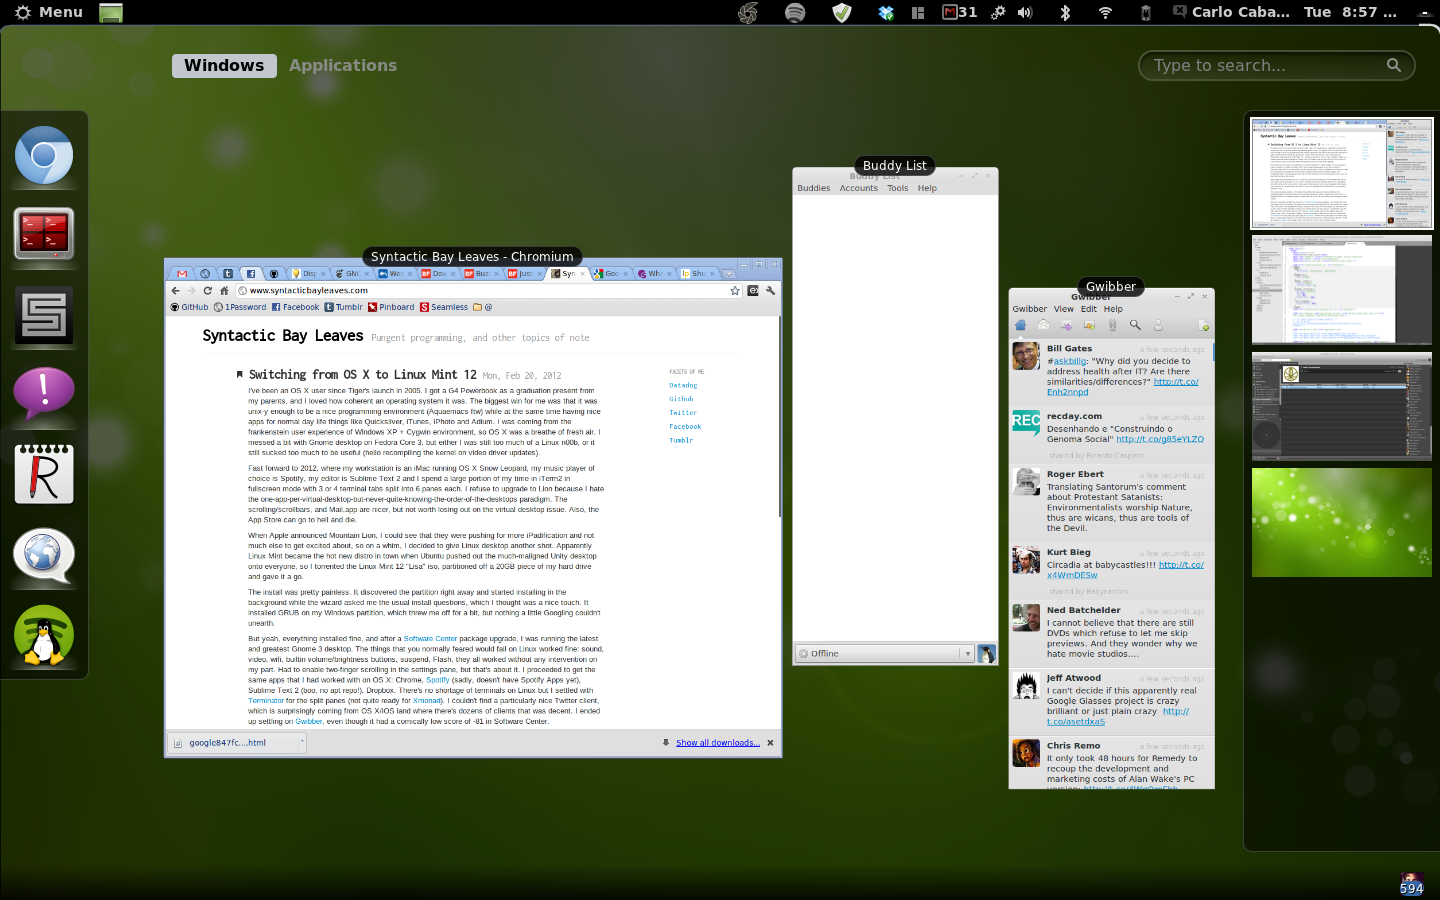Click GitHub bookmark in Chromium bar
Image resolution: width=1440 pixels, height=900 pixels.
point(189,307)
